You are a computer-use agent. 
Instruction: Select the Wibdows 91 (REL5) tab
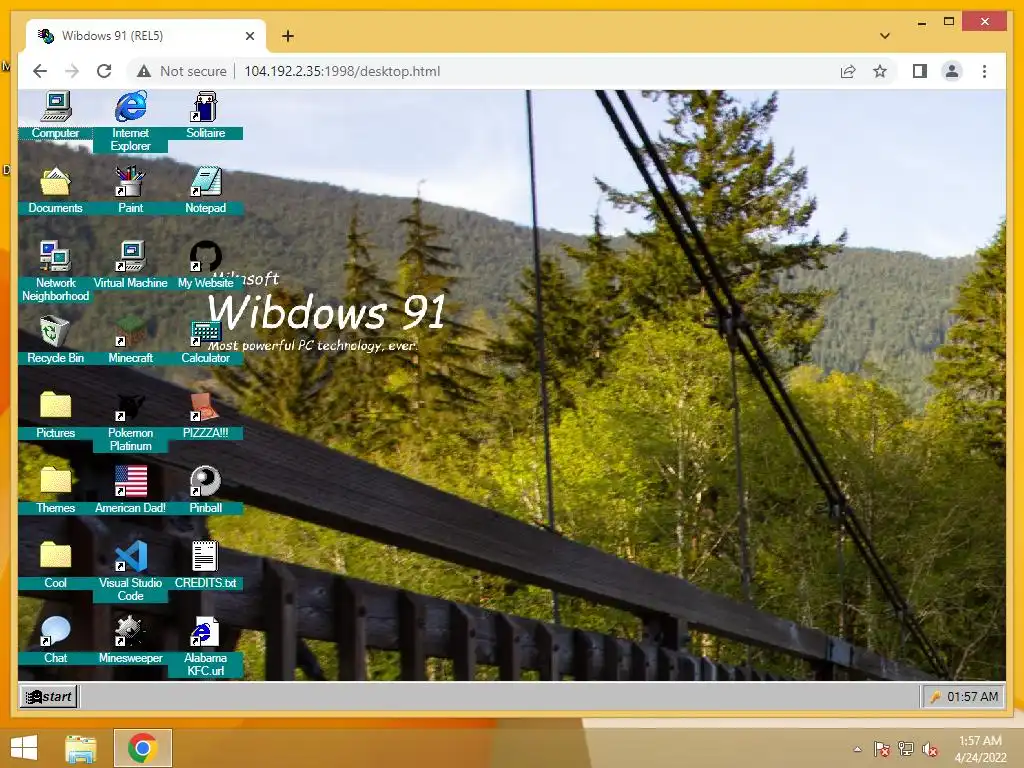tap(146, 36)
